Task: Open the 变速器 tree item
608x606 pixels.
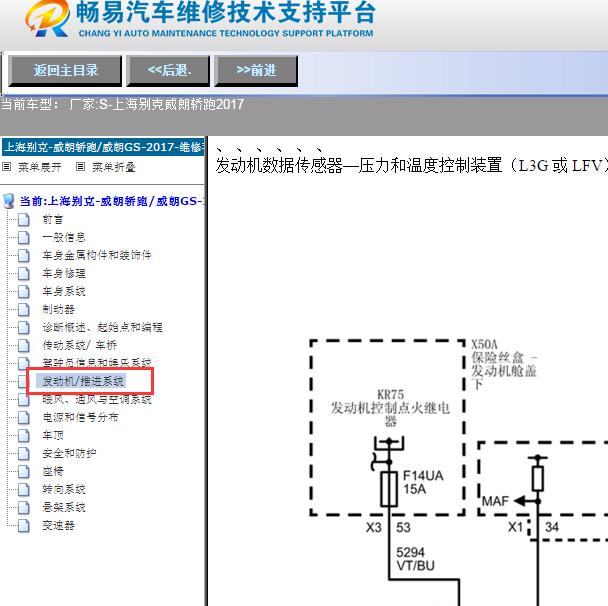Action: 59,525
